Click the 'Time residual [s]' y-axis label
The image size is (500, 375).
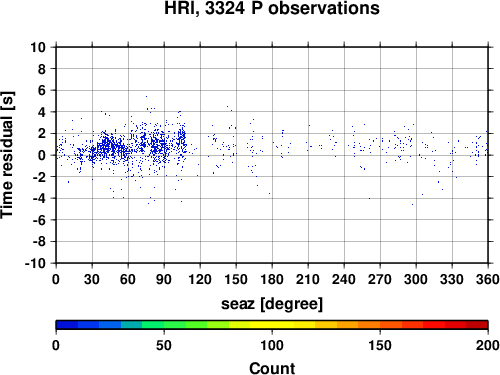[x=8, y=155]
